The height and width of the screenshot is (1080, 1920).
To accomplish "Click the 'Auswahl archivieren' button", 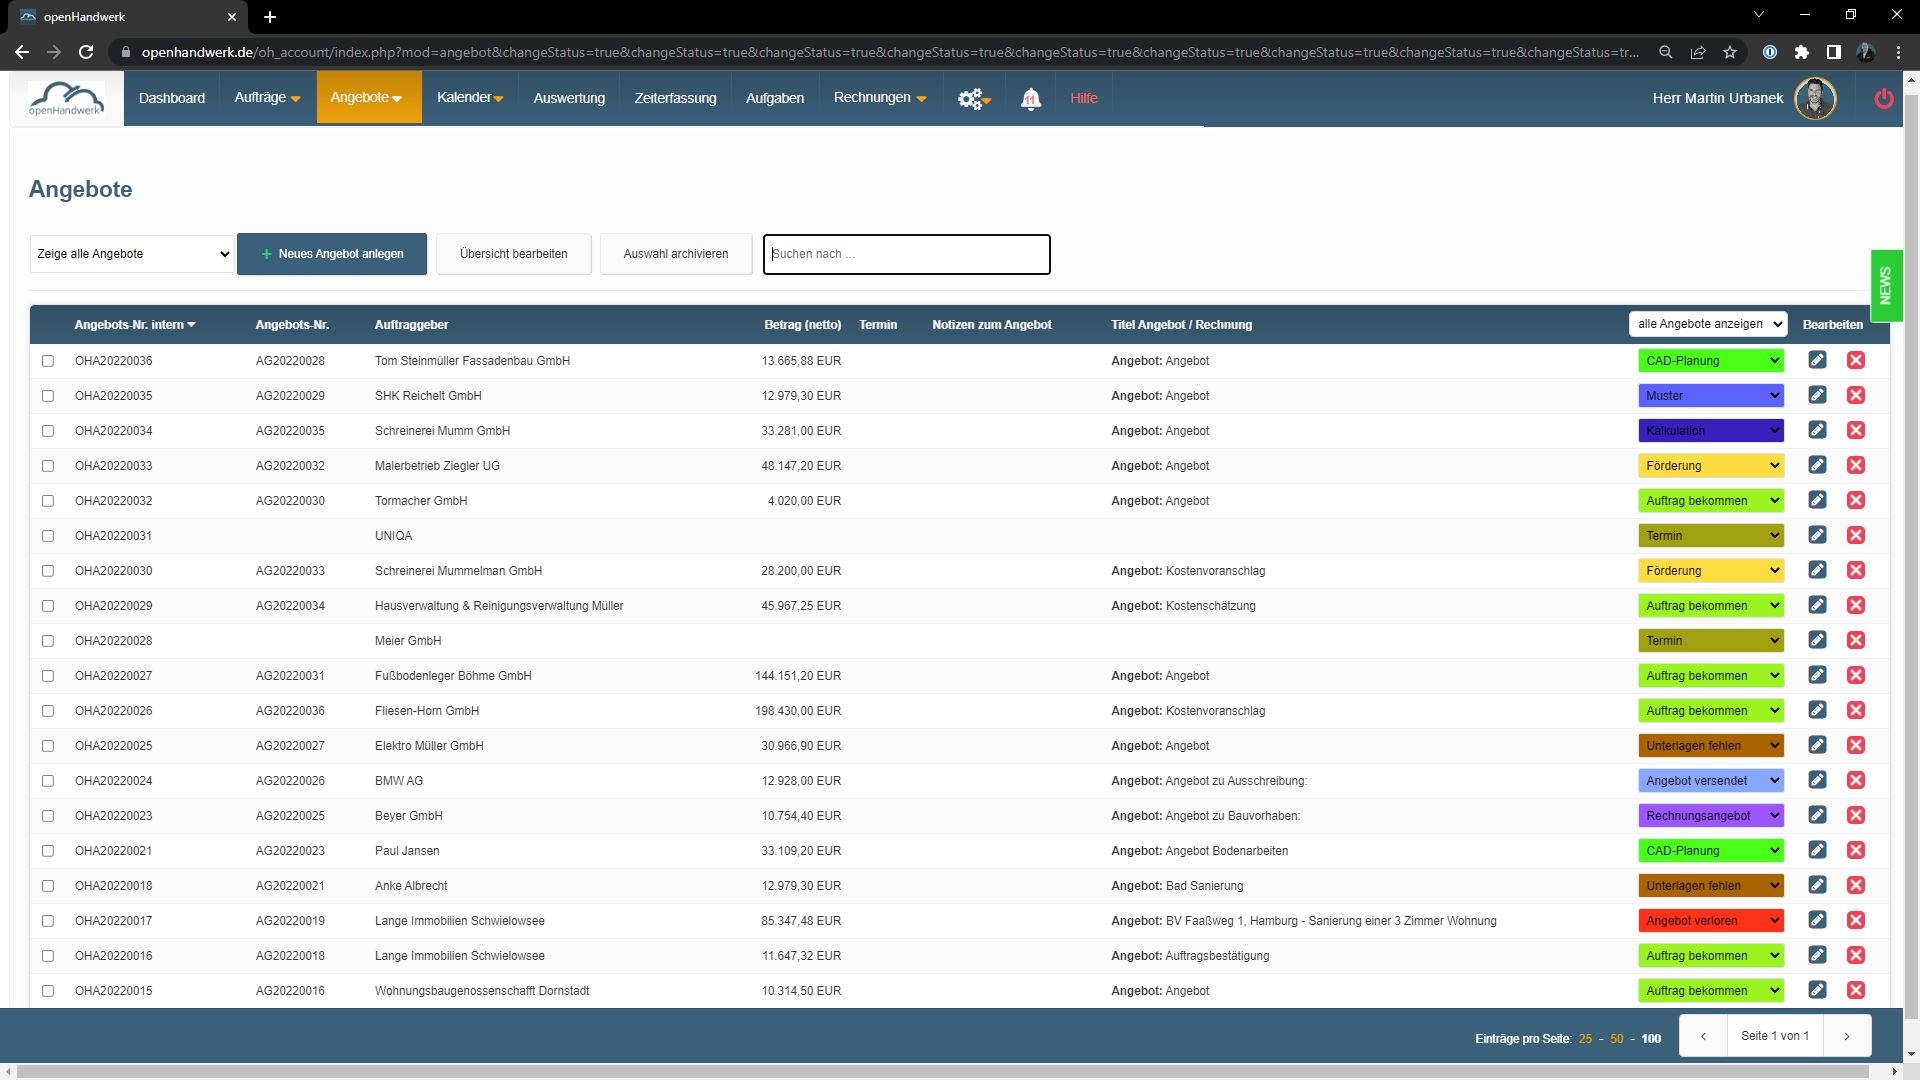I will (676, 254).
